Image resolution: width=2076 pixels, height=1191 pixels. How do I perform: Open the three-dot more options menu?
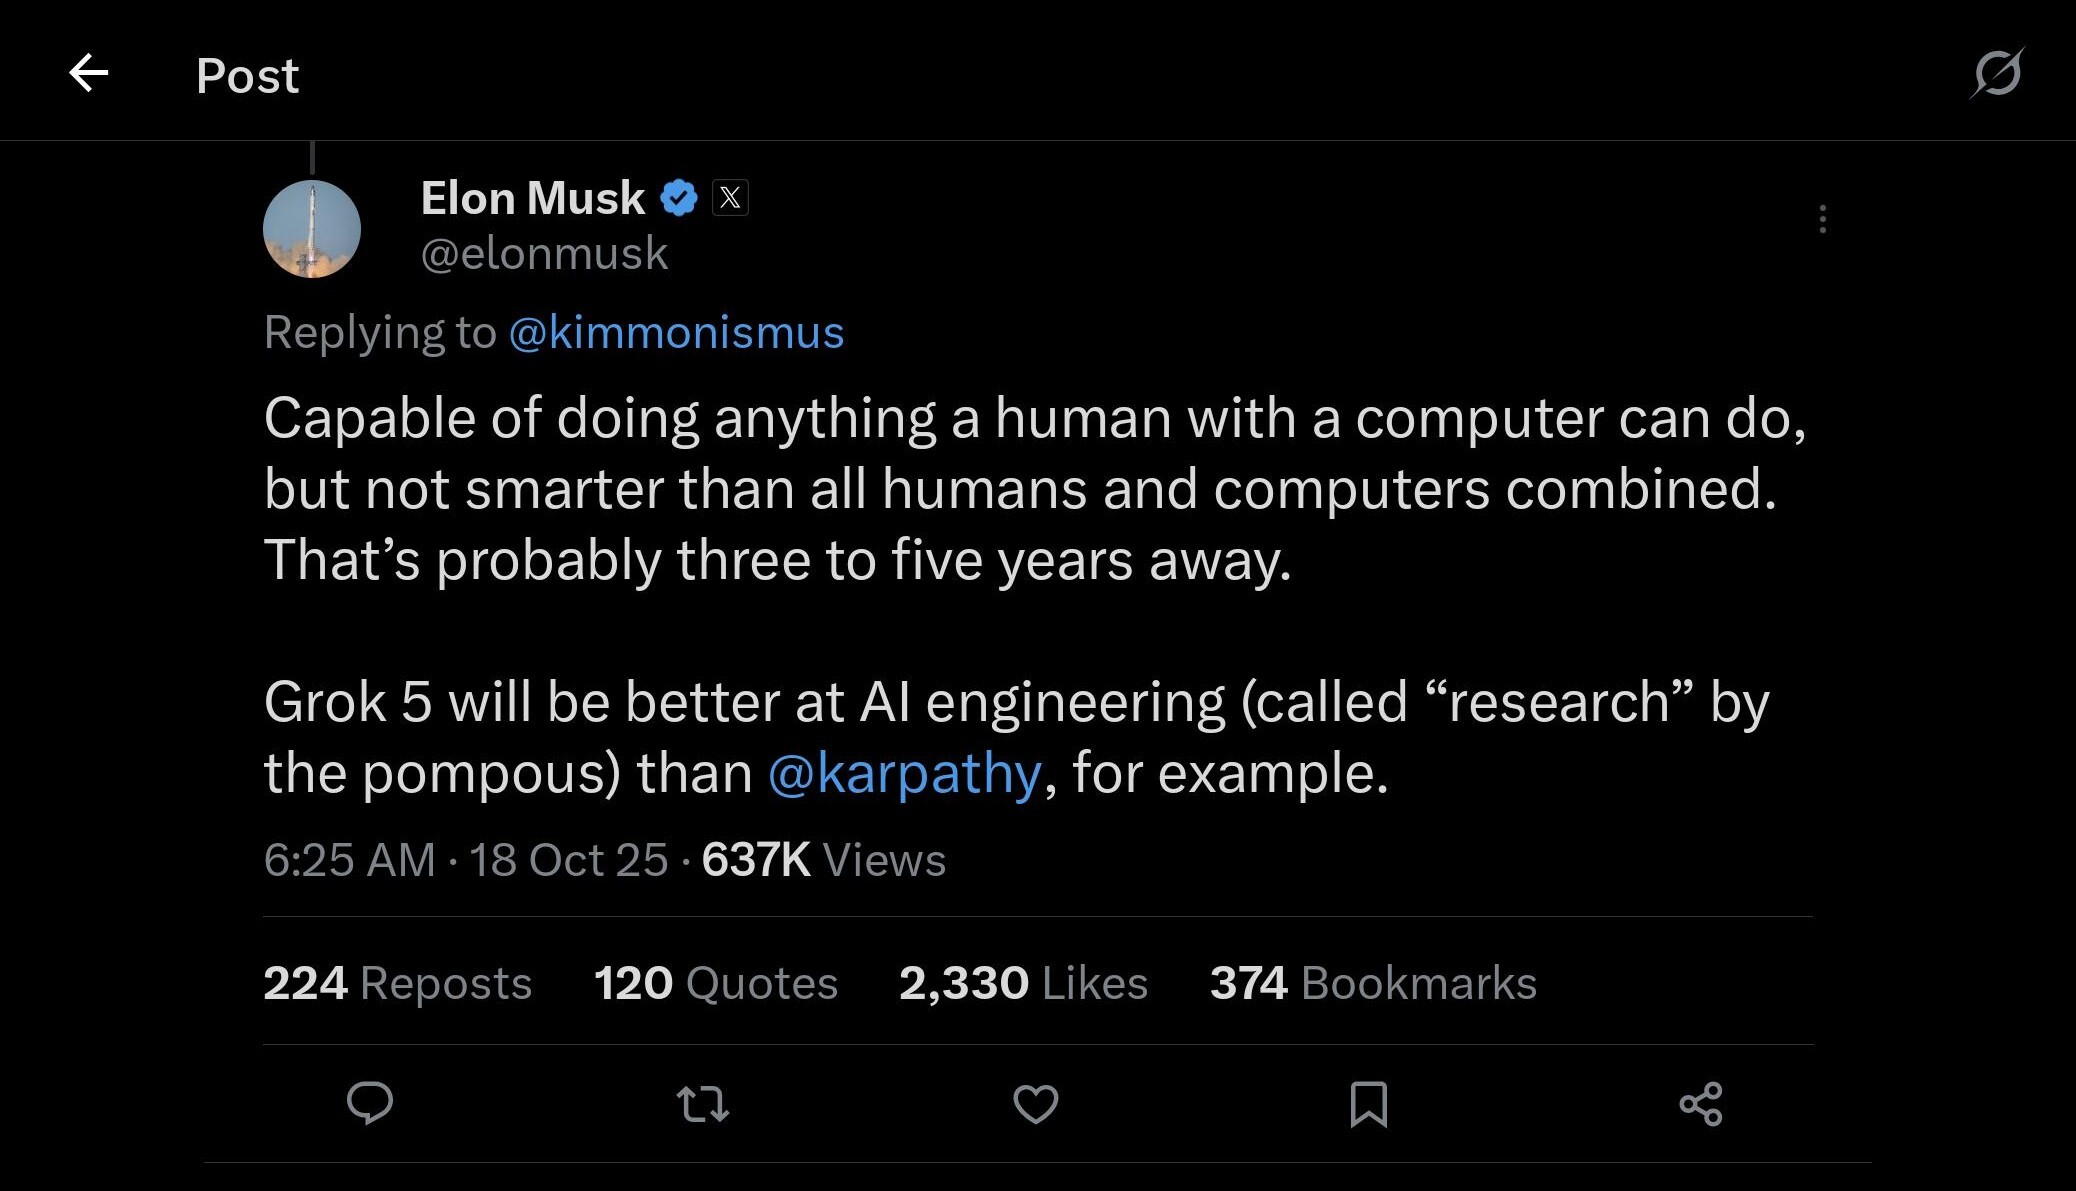point(1823,219)
